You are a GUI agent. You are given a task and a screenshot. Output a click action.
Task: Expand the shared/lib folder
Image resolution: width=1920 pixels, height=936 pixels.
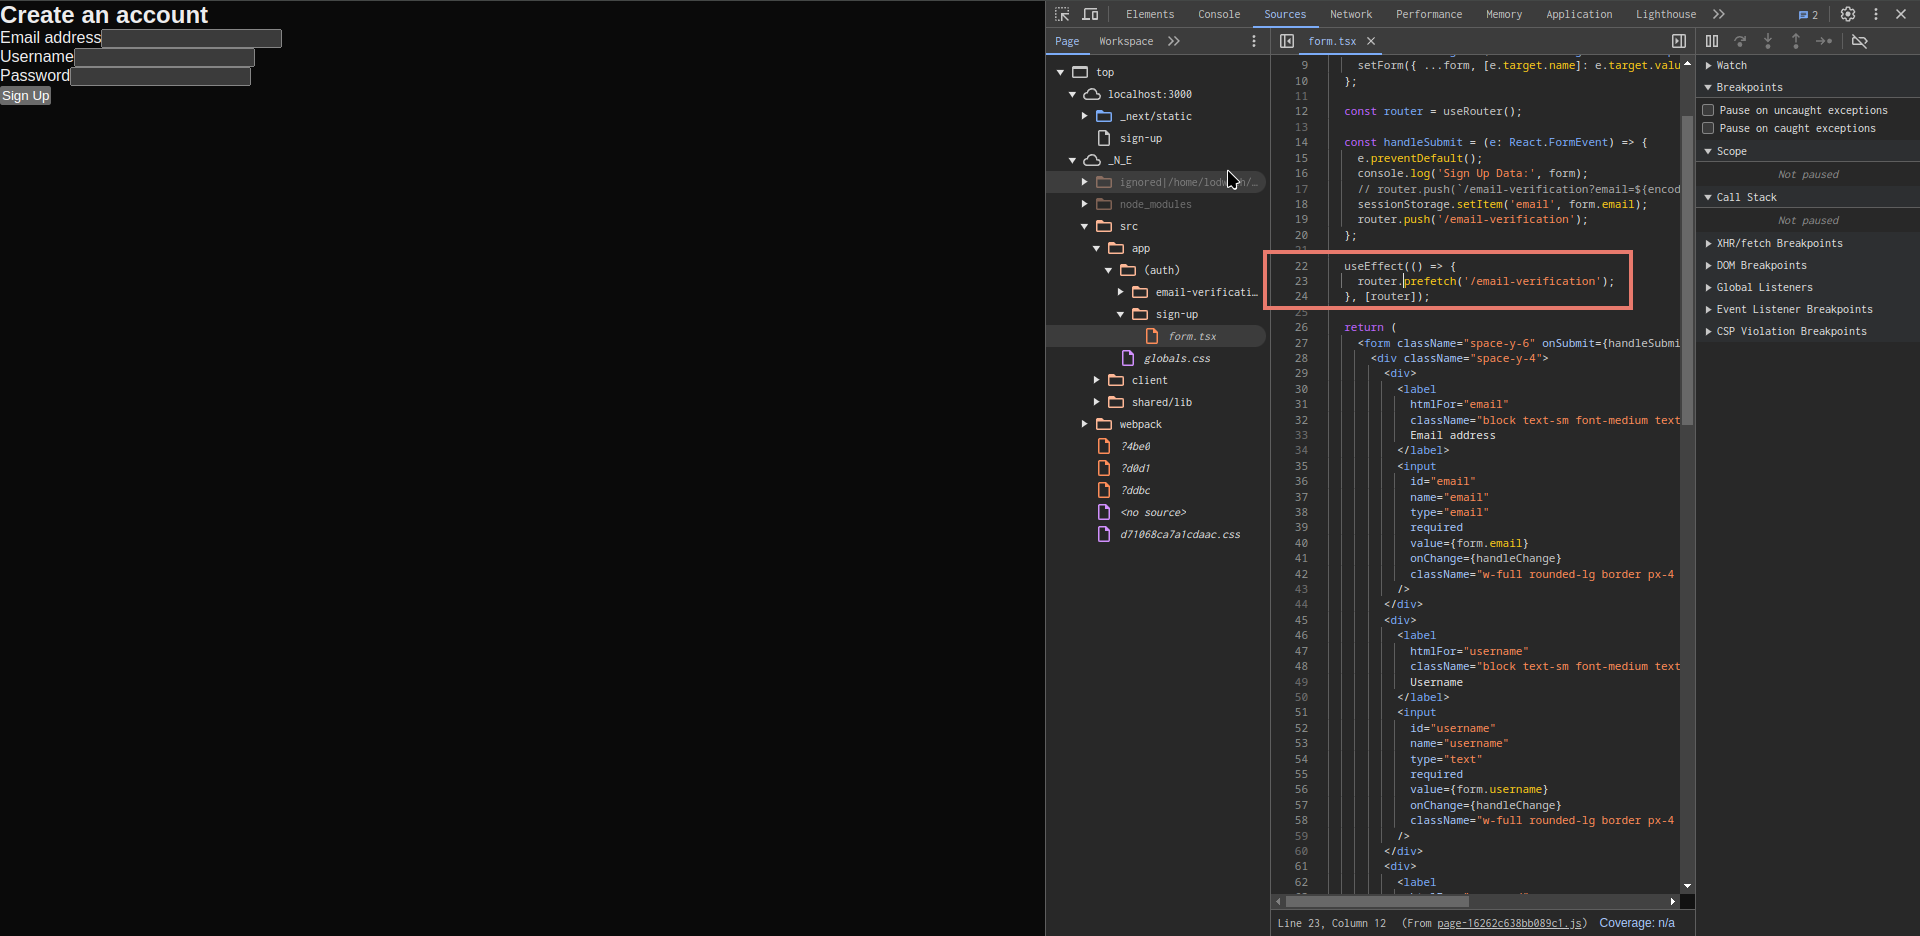(1097, 402)
